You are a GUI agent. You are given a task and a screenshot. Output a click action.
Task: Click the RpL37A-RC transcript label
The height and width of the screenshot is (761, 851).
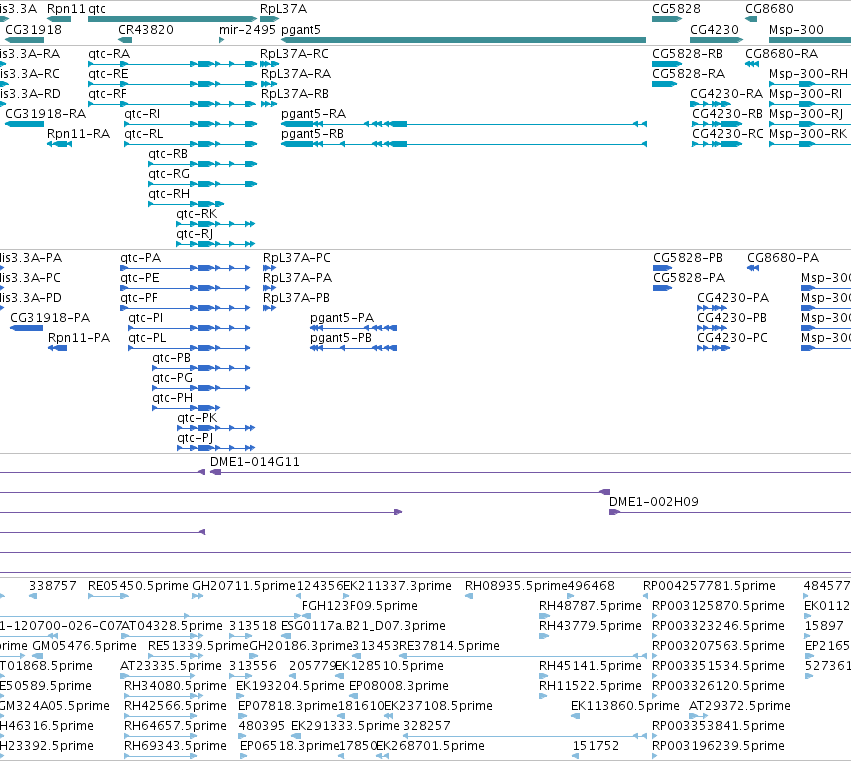pyautogui.click(x=294, y=54)
